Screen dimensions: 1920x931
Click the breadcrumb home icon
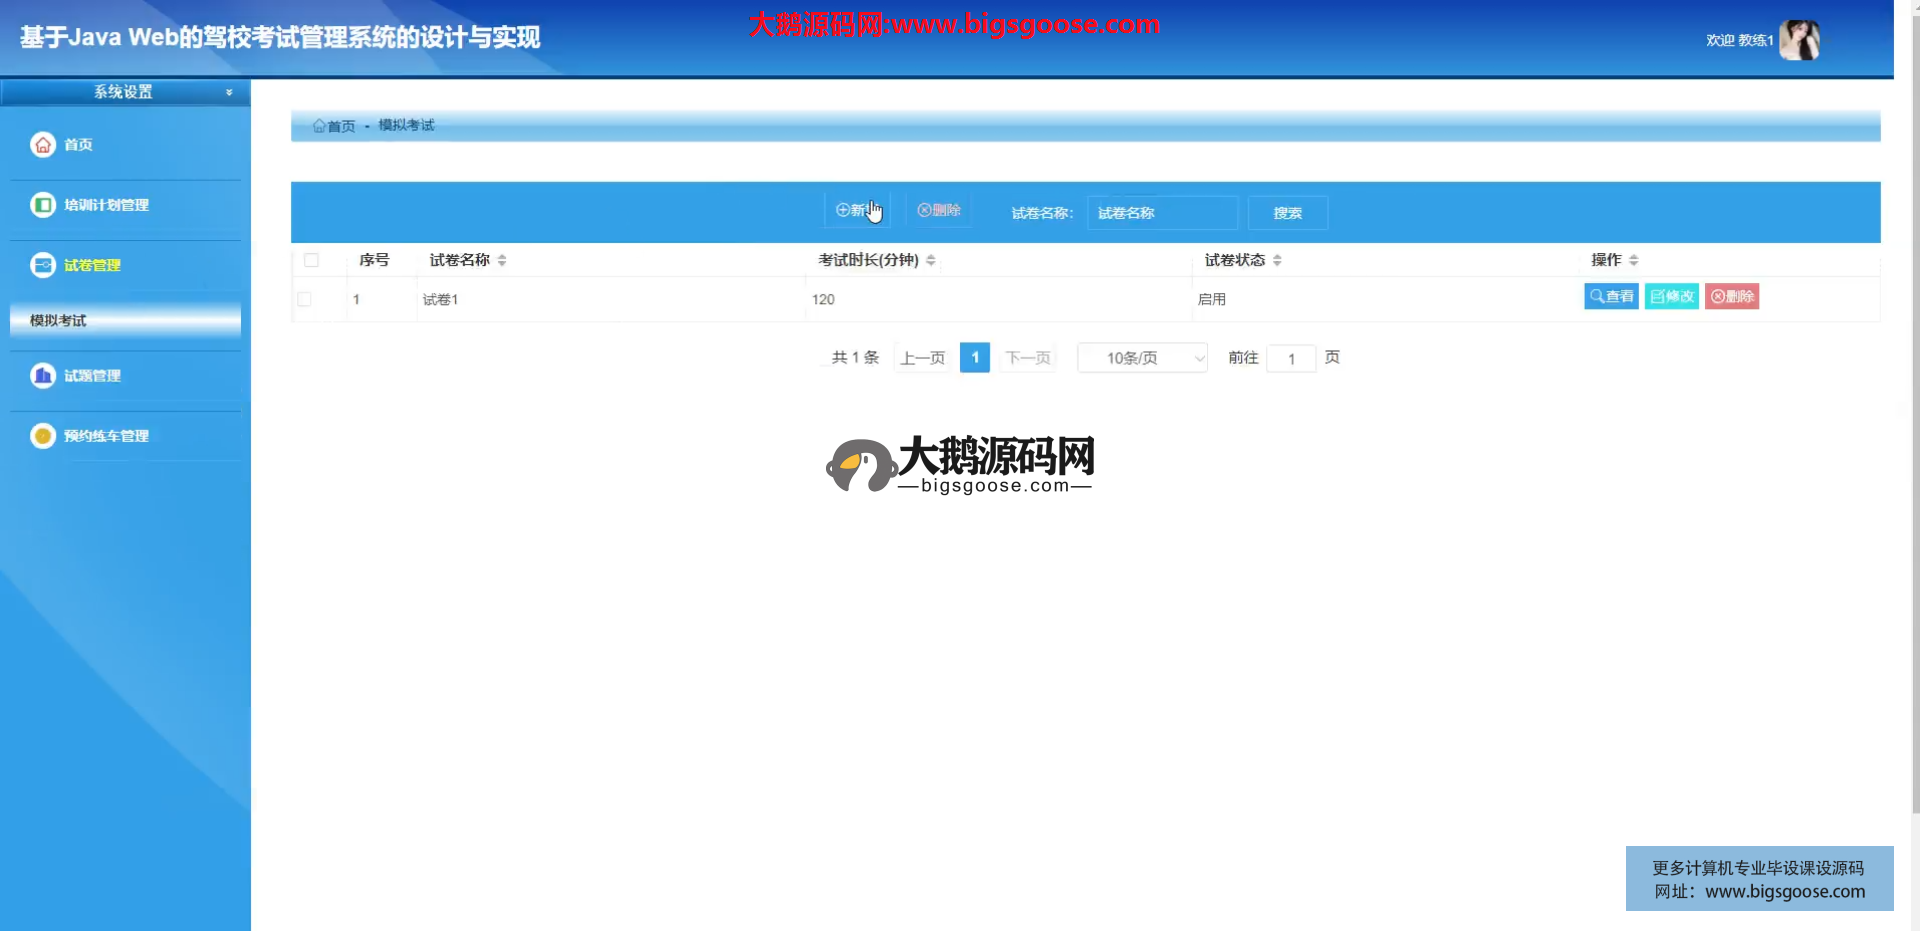point(319,126)
